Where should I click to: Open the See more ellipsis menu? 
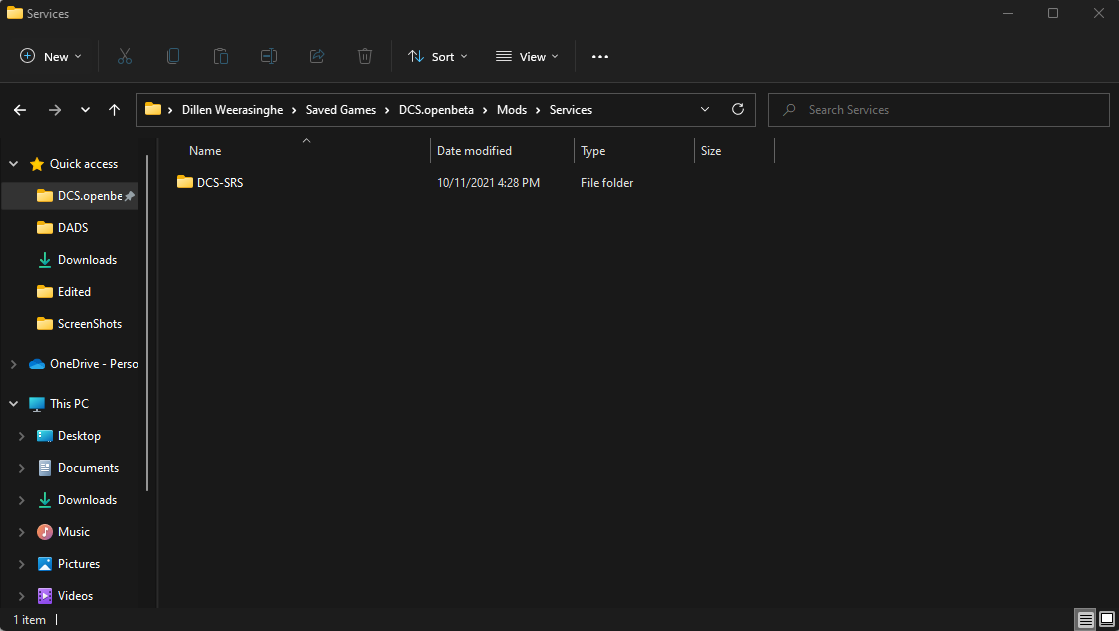pyautogui.click(x=599, y=56)
